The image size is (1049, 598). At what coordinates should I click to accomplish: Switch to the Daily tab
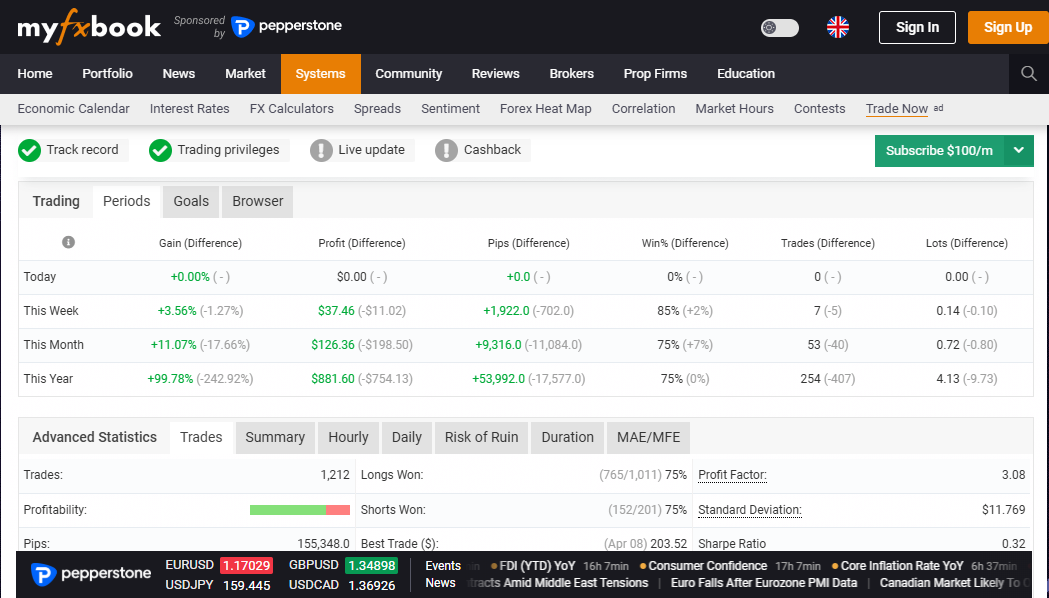click(x=407, y=437)
